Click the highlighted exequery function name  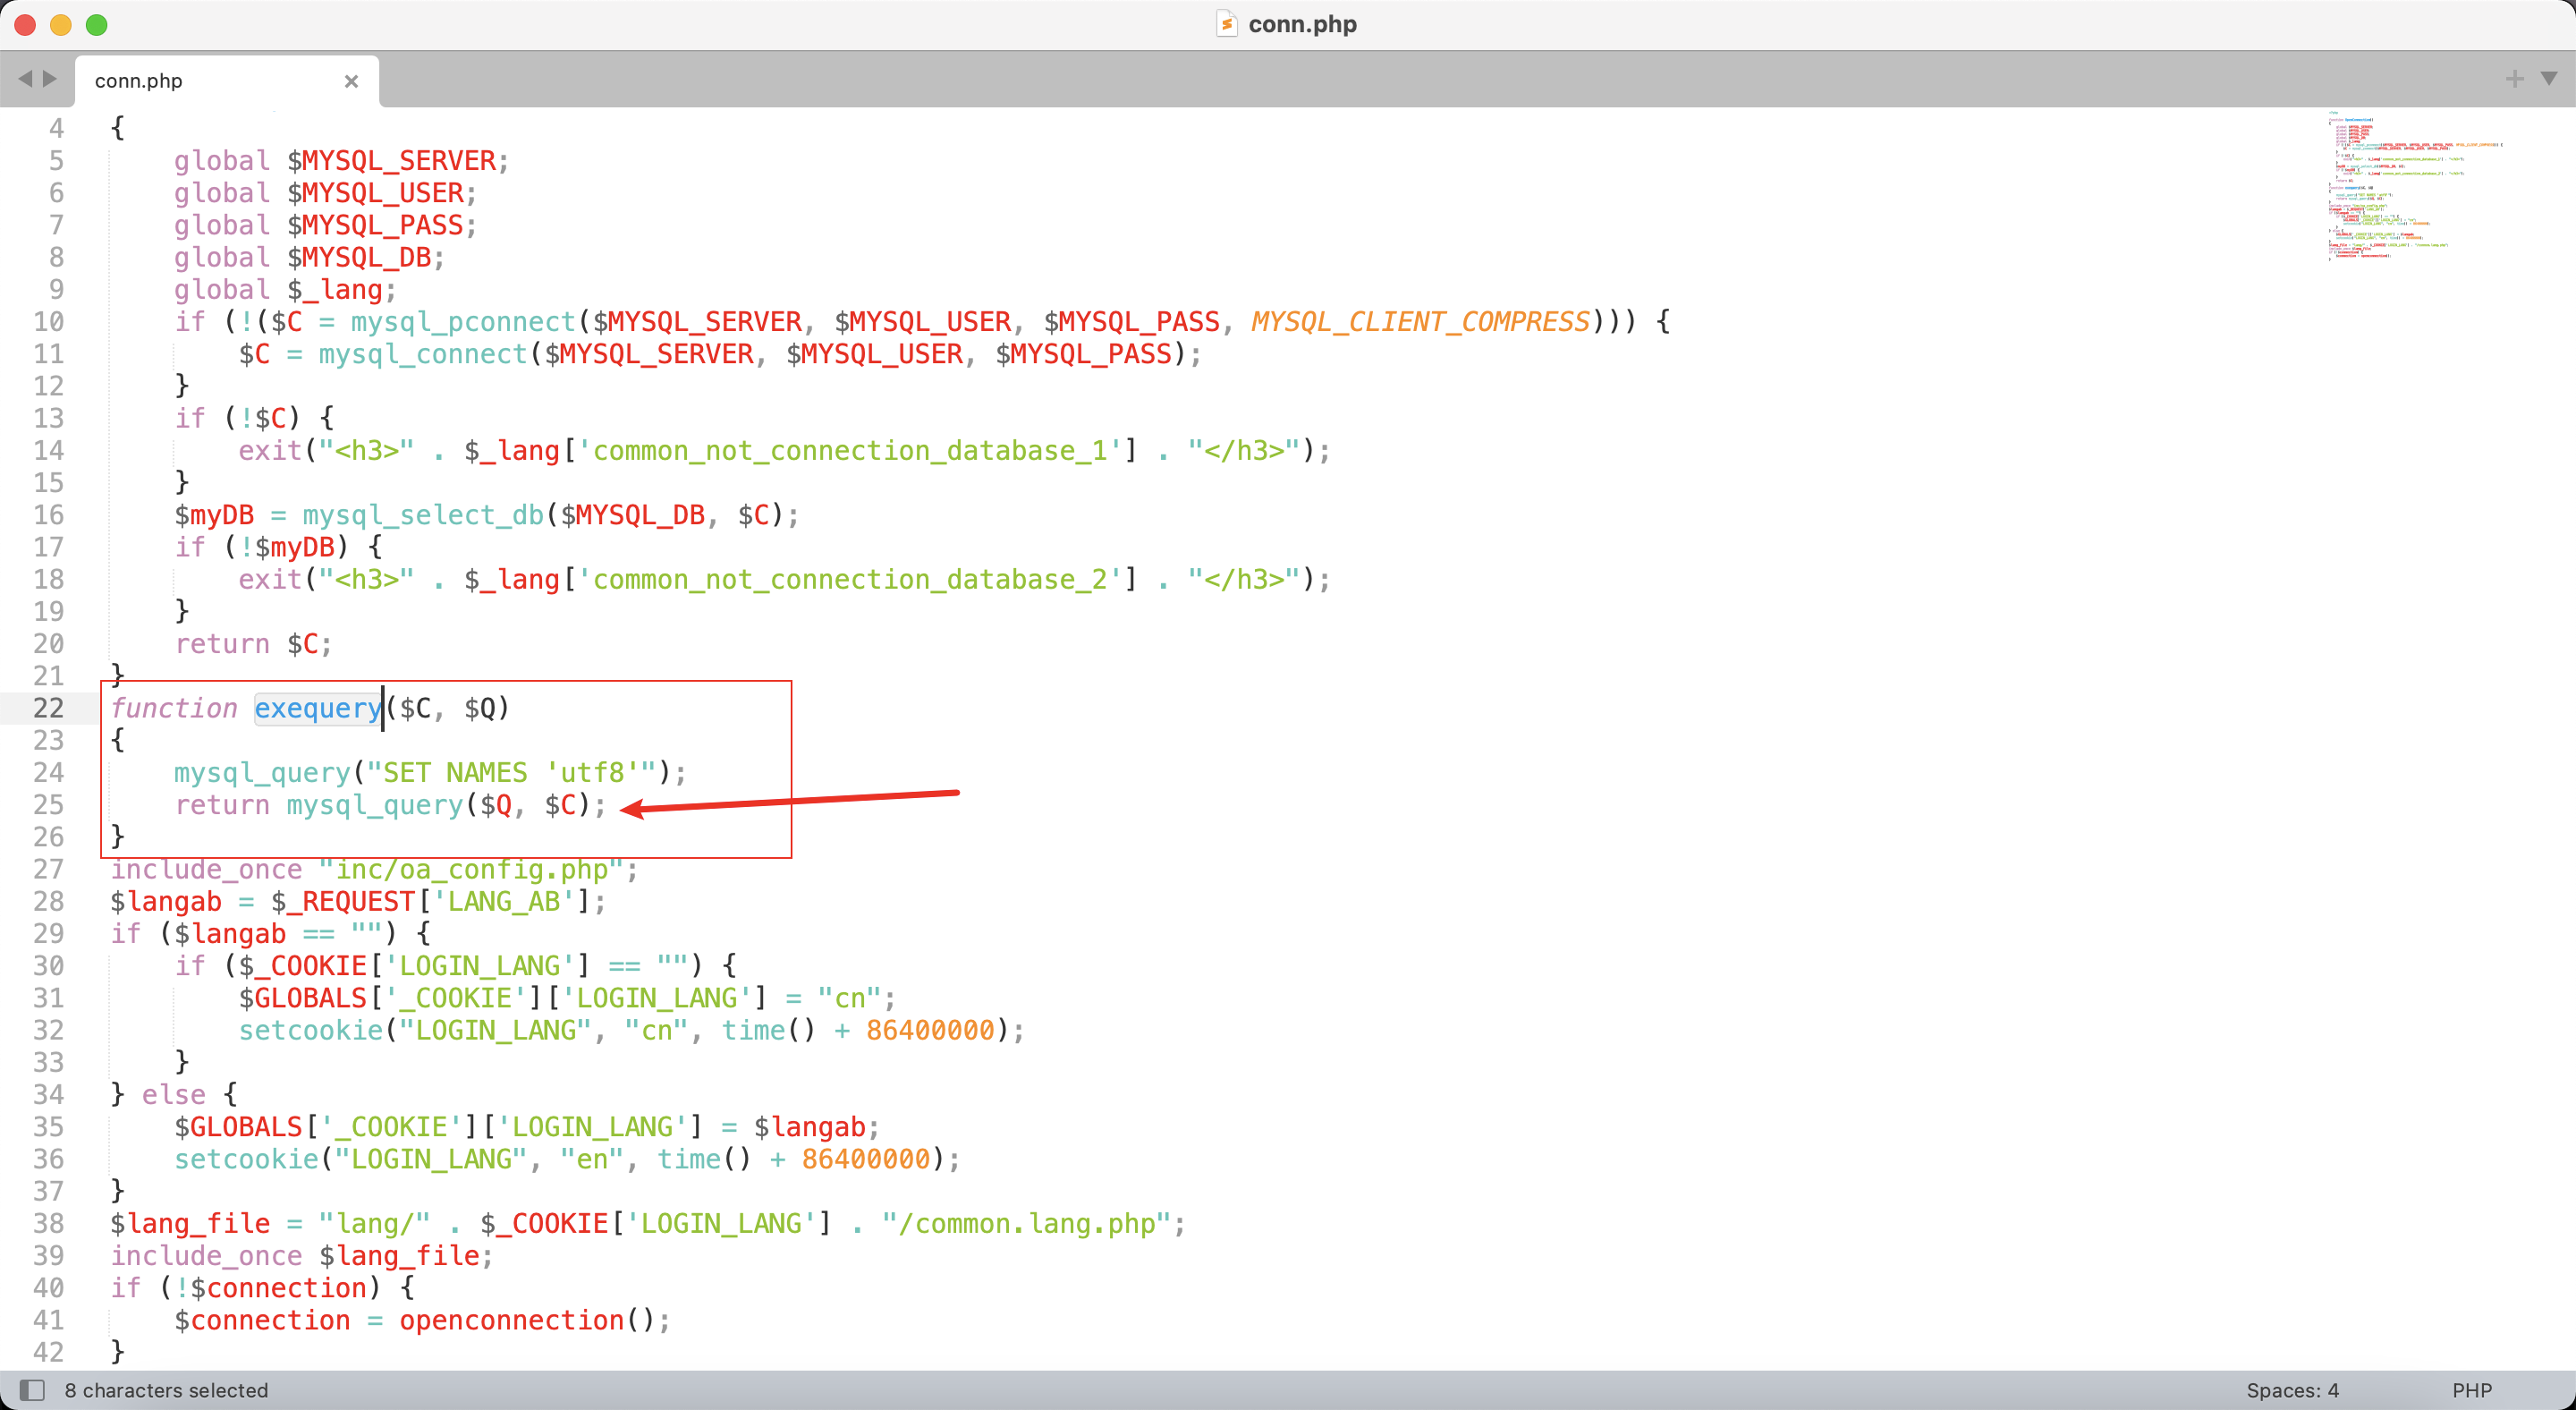click(x=318, y=708)
